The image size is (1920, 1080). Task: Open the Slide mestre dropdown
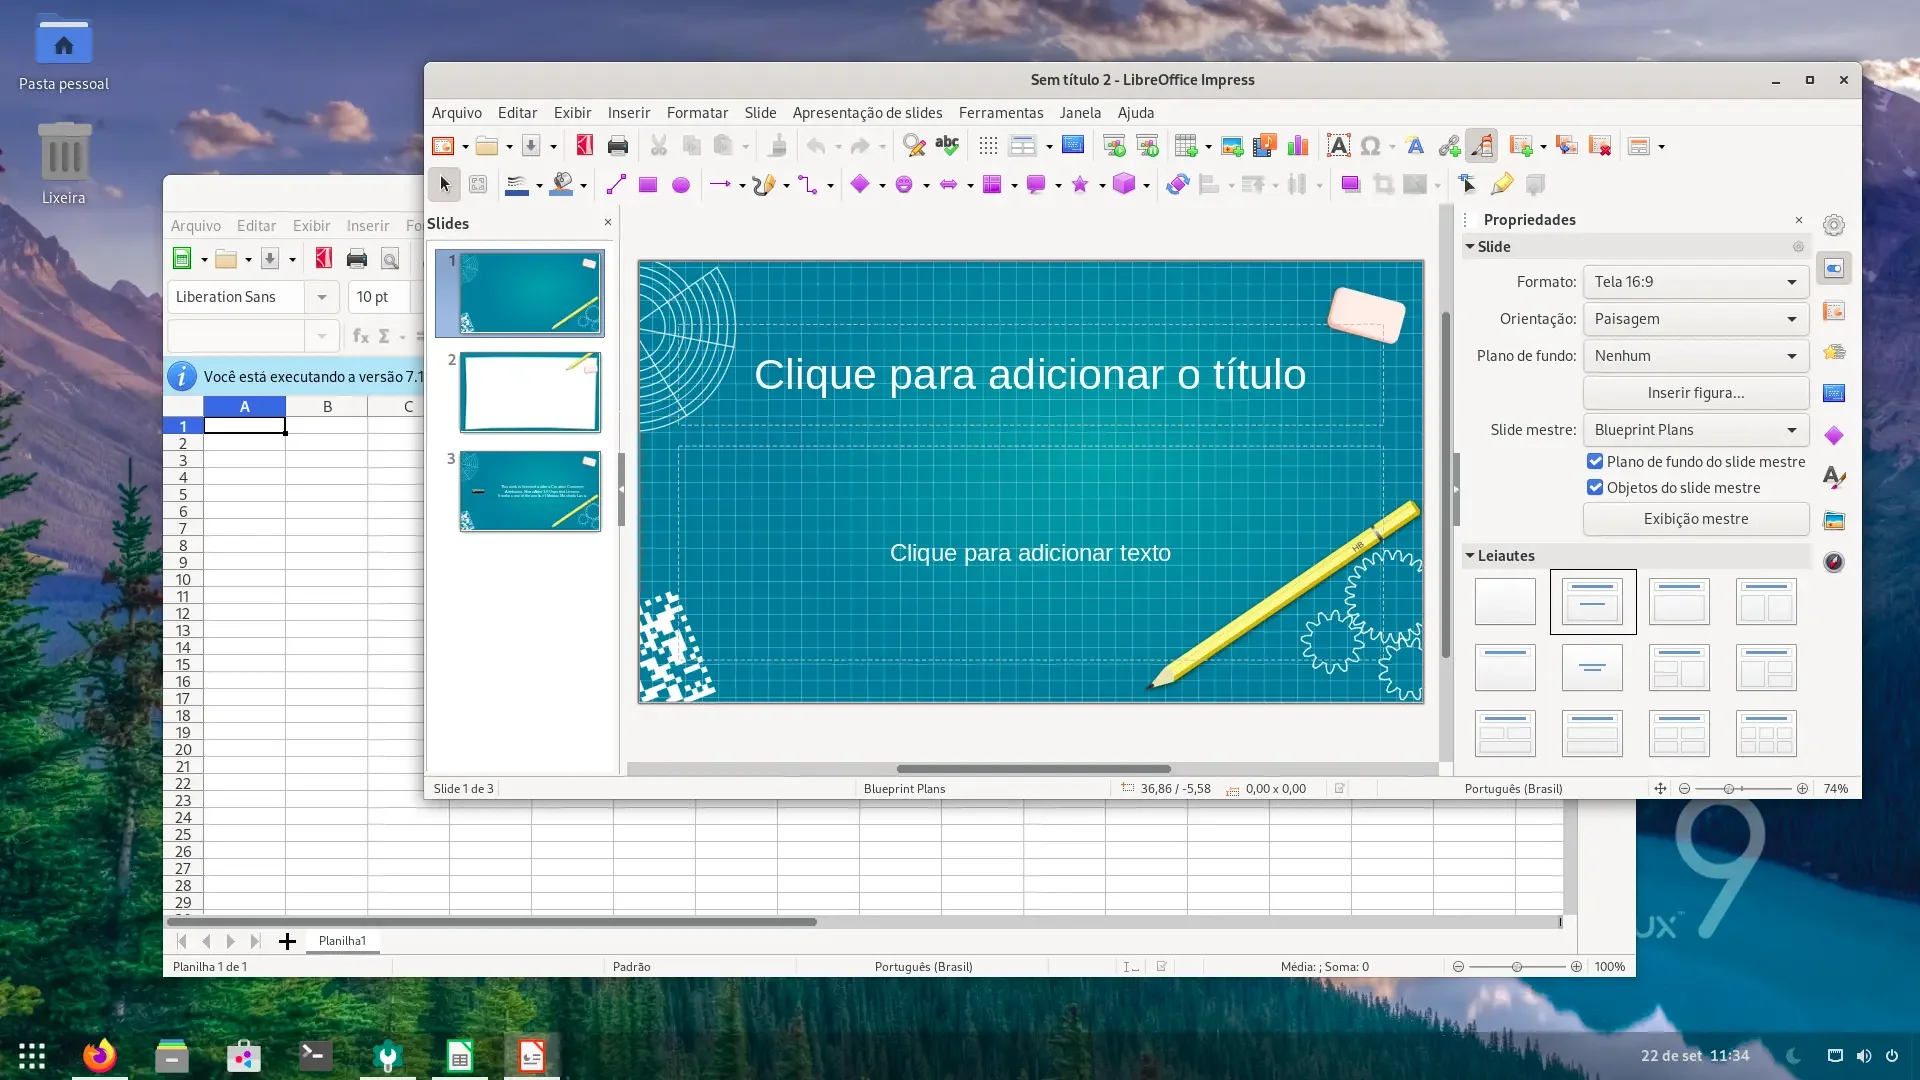click(x=1696, y=430)
